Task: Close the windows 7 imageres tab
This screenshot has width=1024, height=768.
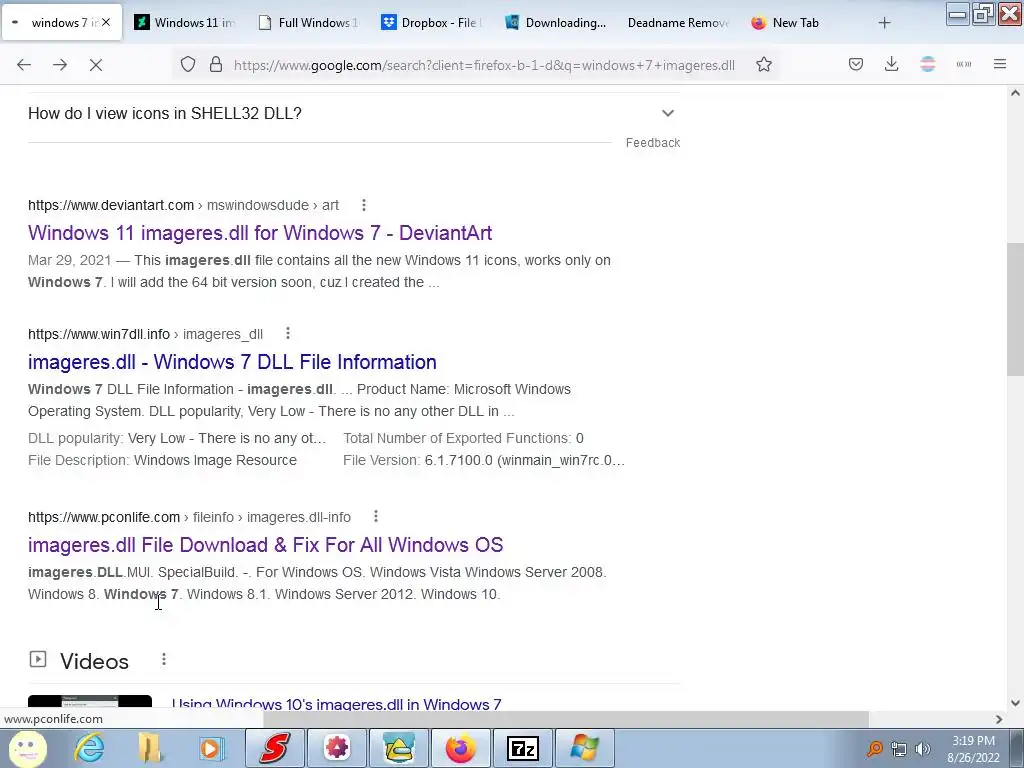Action: click(106, 22)
